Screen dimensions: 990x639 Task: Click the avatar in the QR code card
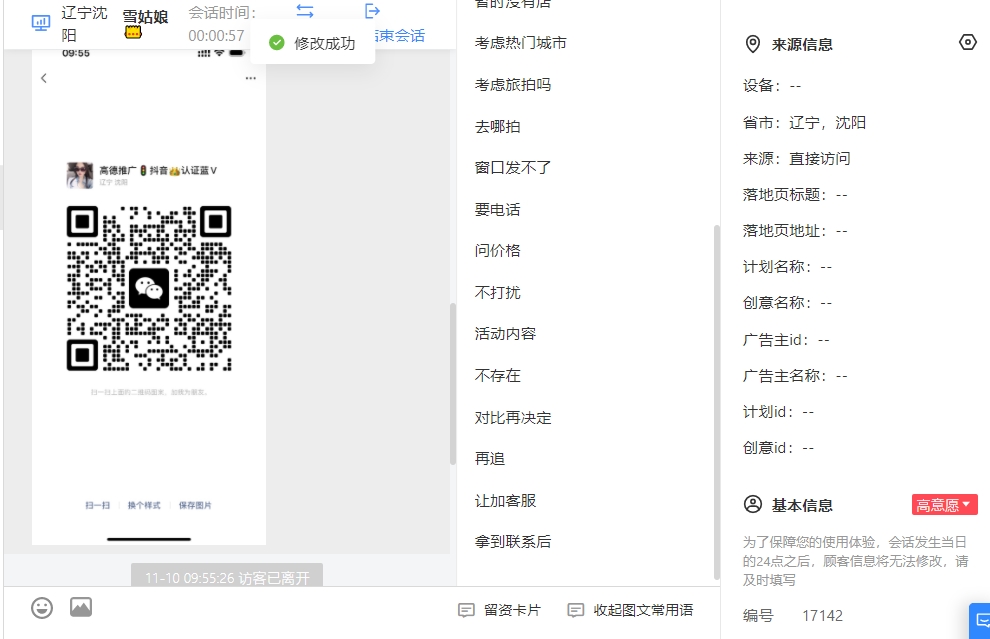(80, 175)
